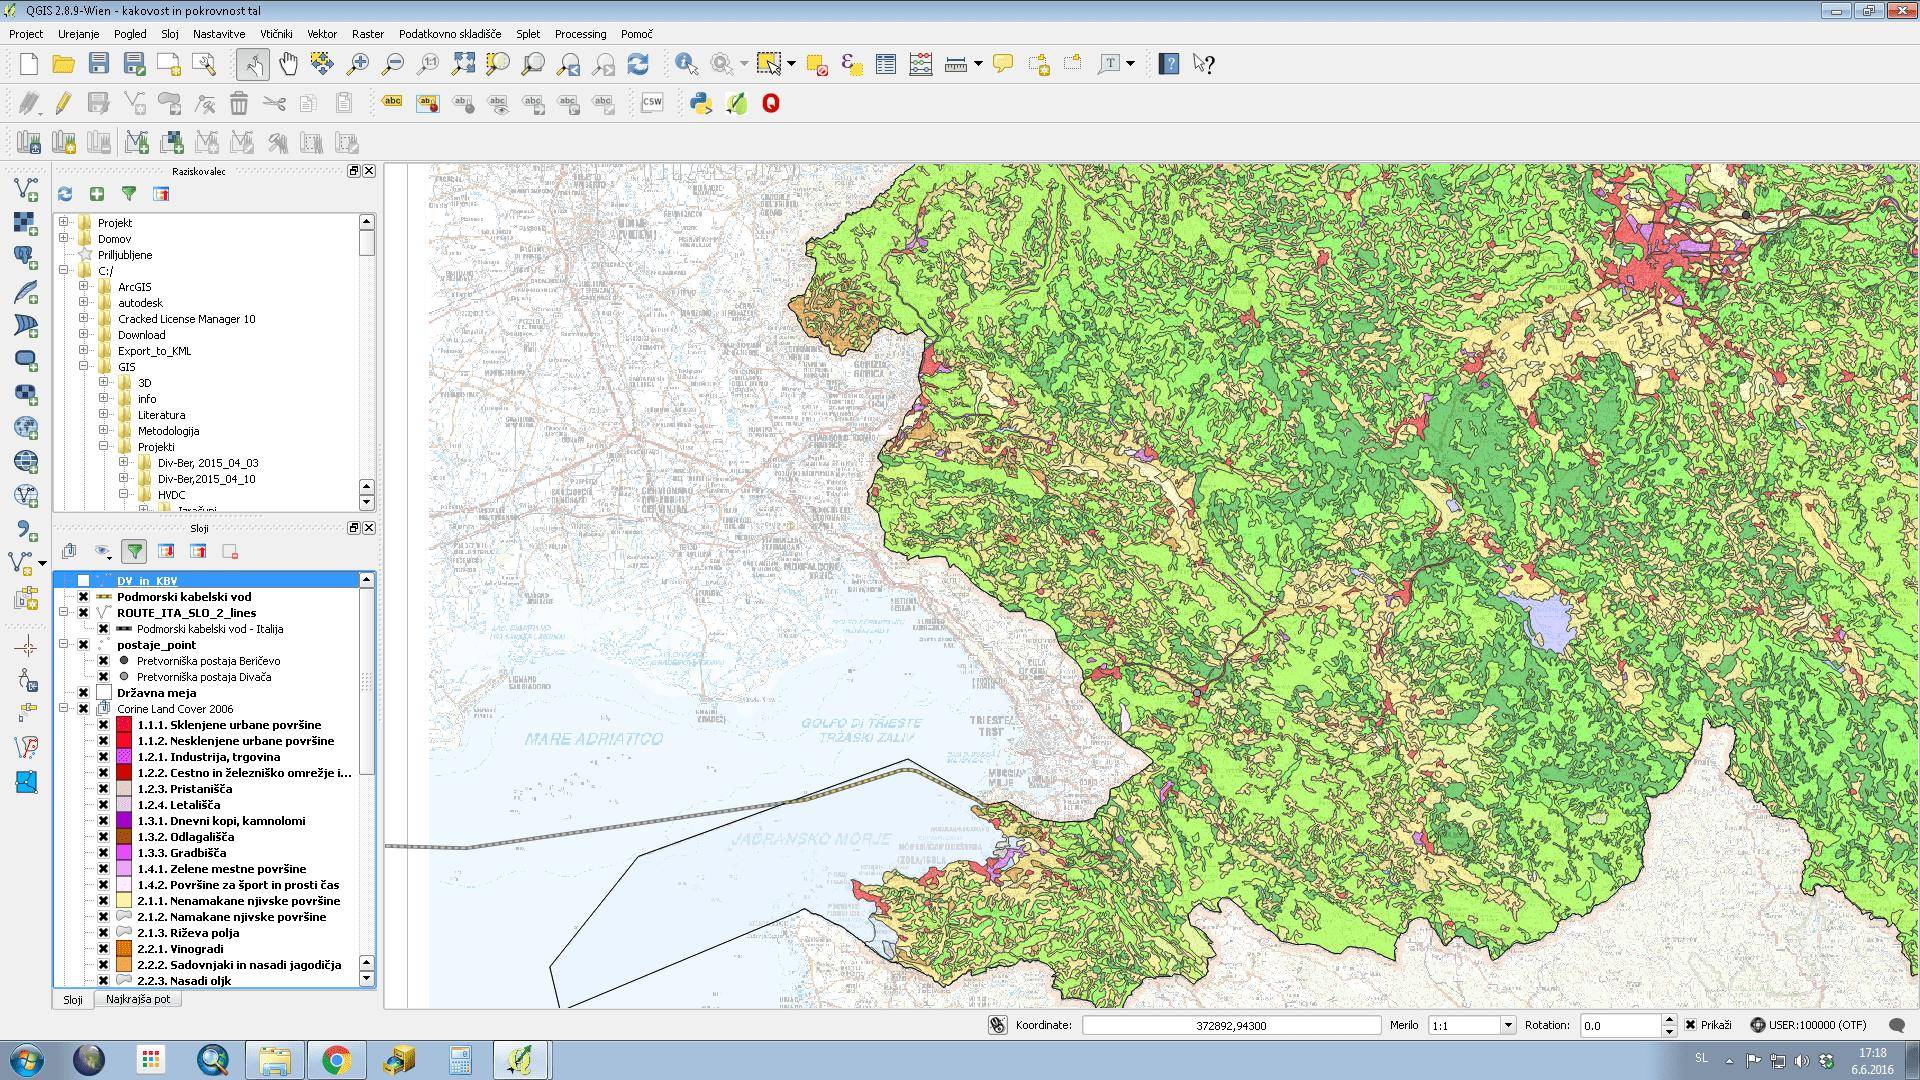This screenshot has height=1080, width=1920.
Task: Toggle the Državna meja layer visibility
Action: [84, 693]
